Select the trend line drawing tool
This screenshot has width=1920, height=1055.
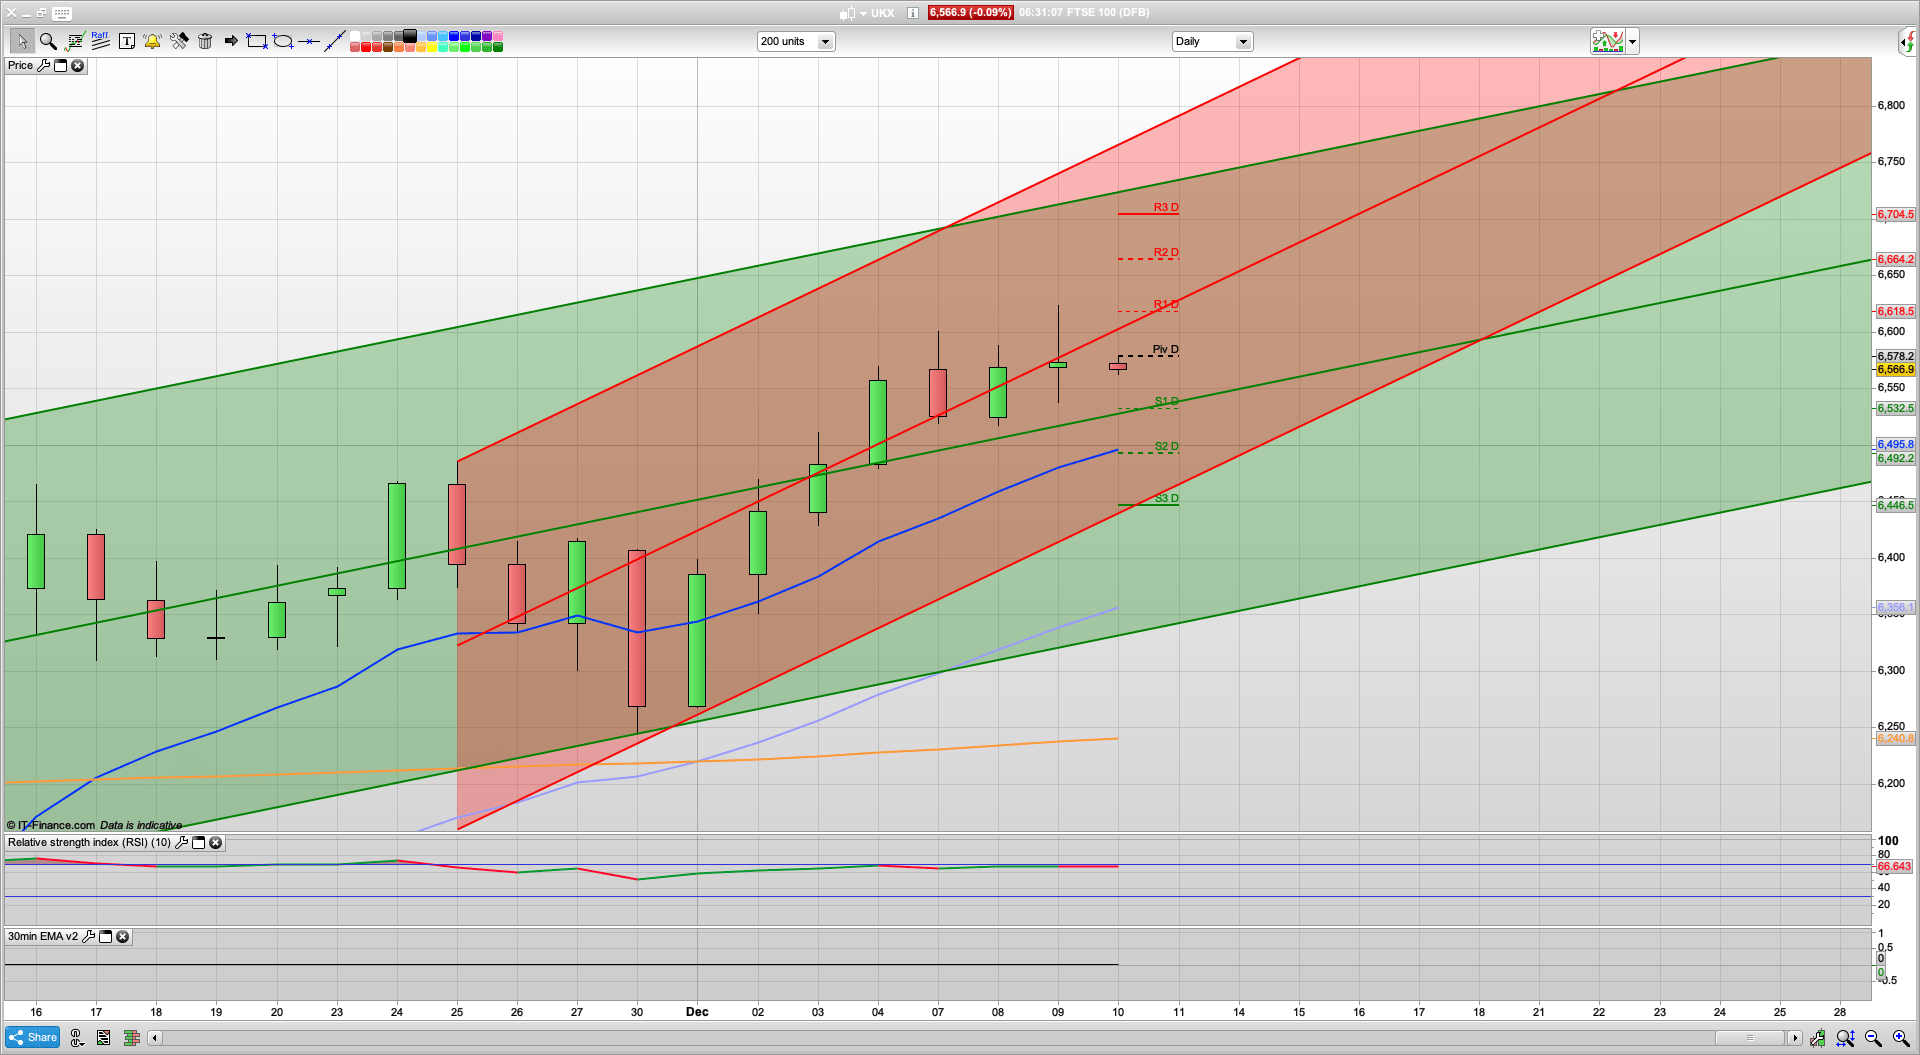335,41
